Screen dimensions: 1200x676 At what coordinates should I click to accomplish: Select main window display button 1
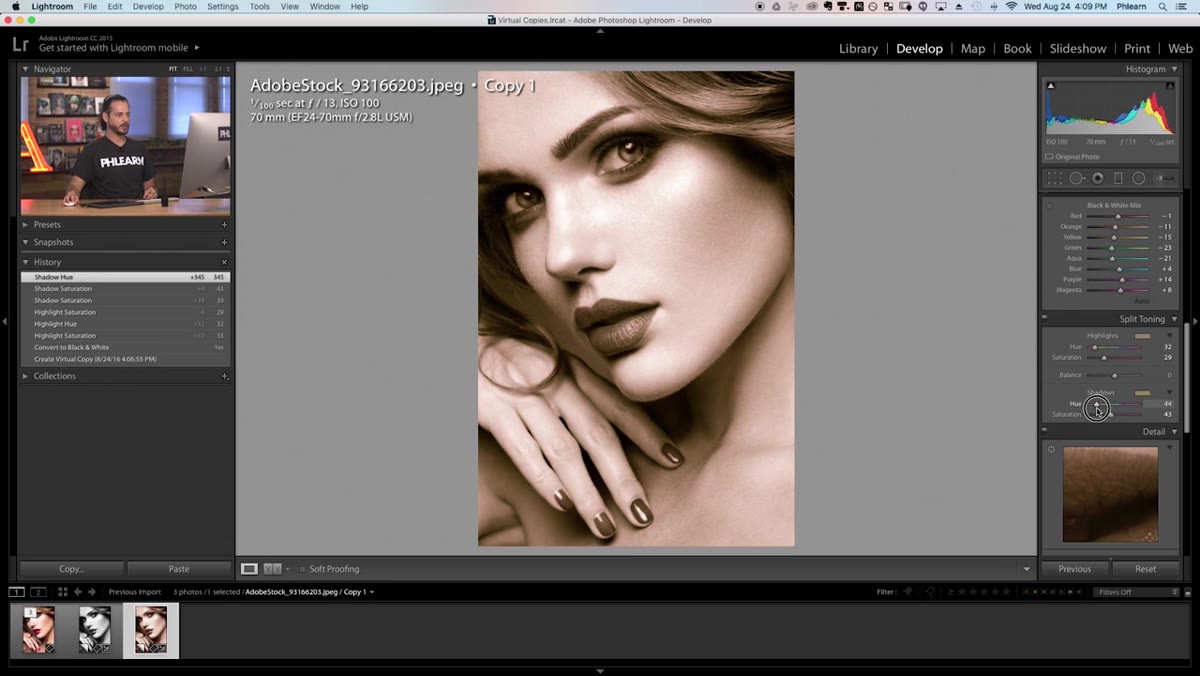click(17, 592)
